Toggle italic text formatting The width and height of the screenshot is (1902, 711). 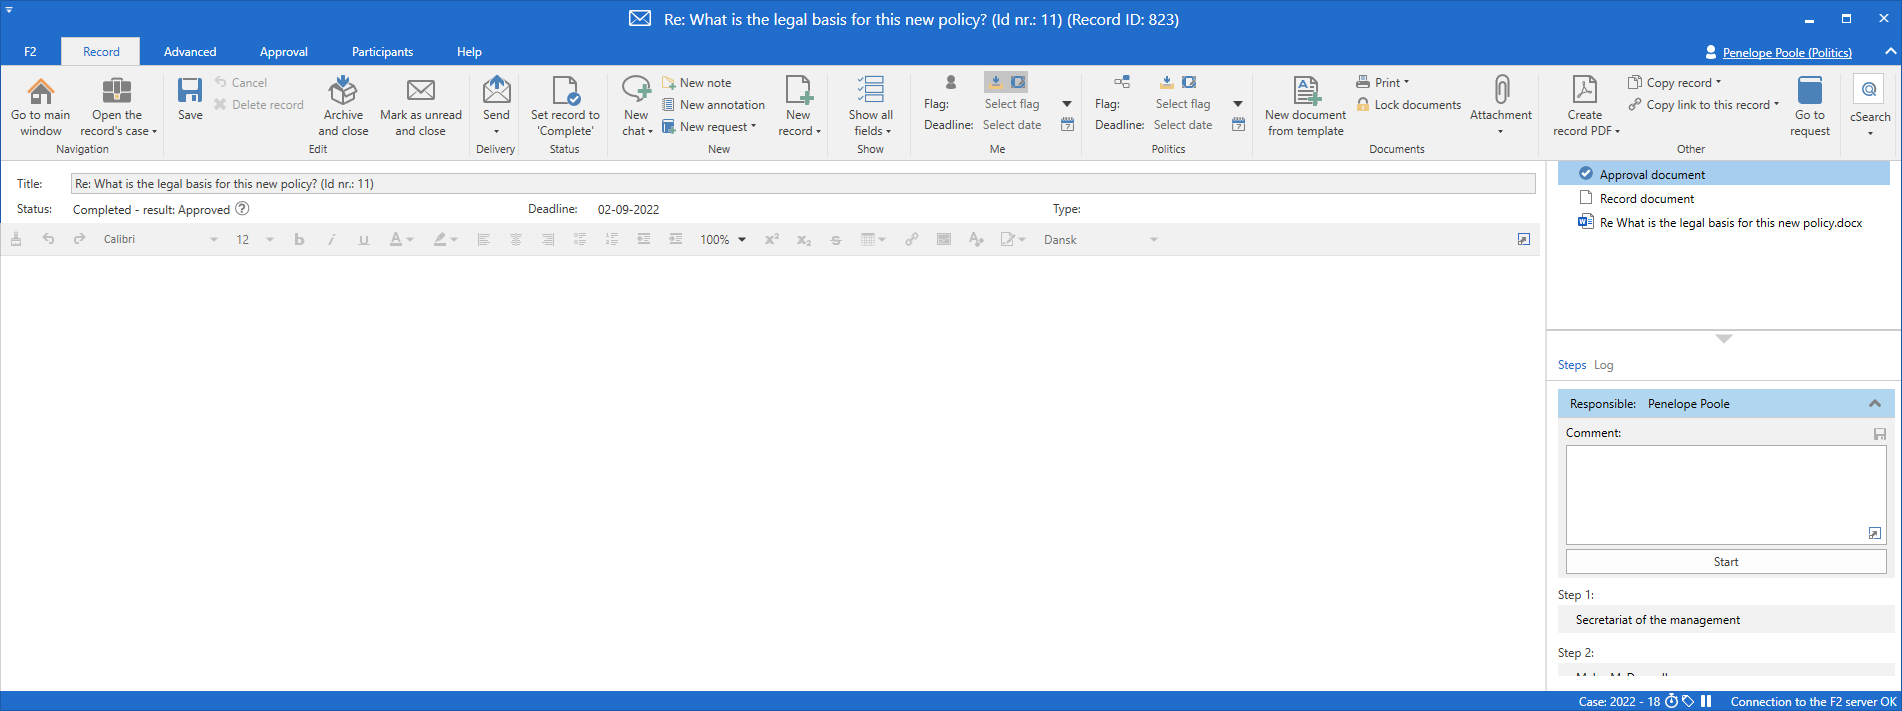(331, 240)
